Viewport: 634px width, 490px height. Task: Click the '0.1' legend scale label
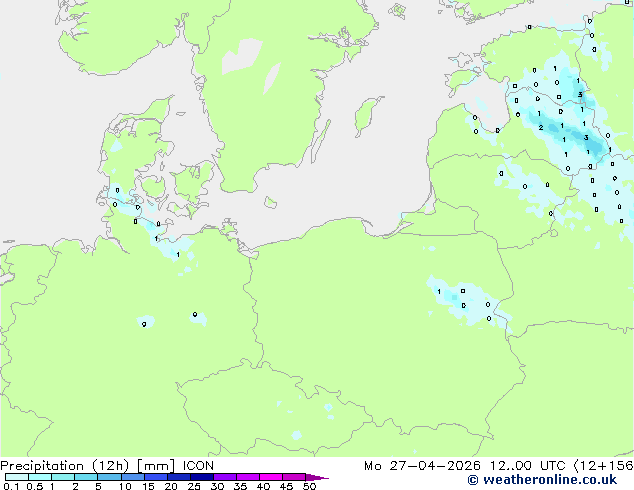coord(11,486)
